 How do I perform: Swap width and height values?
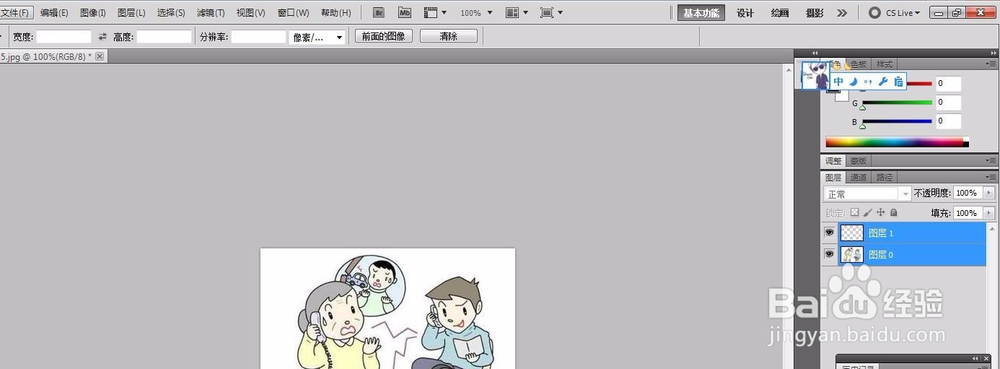(102, 37)
